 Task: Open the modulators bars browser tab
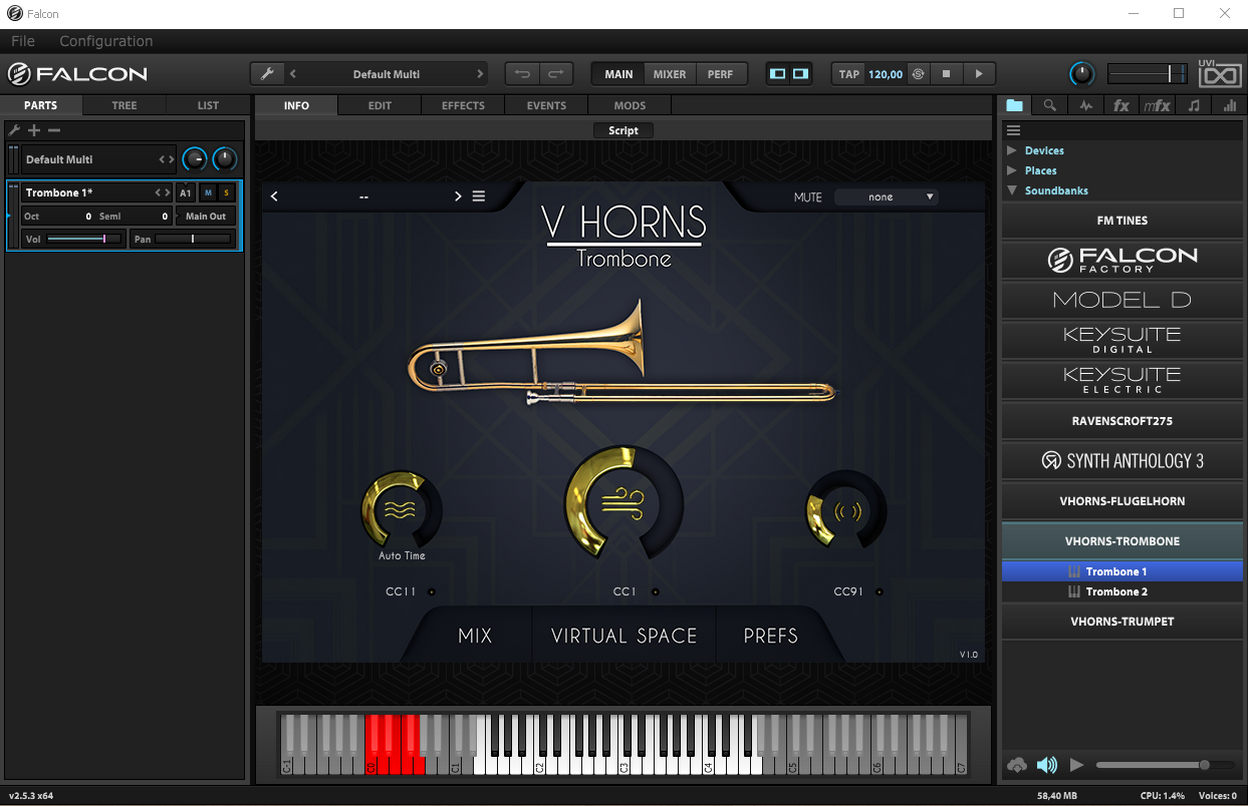point(1230,105)
